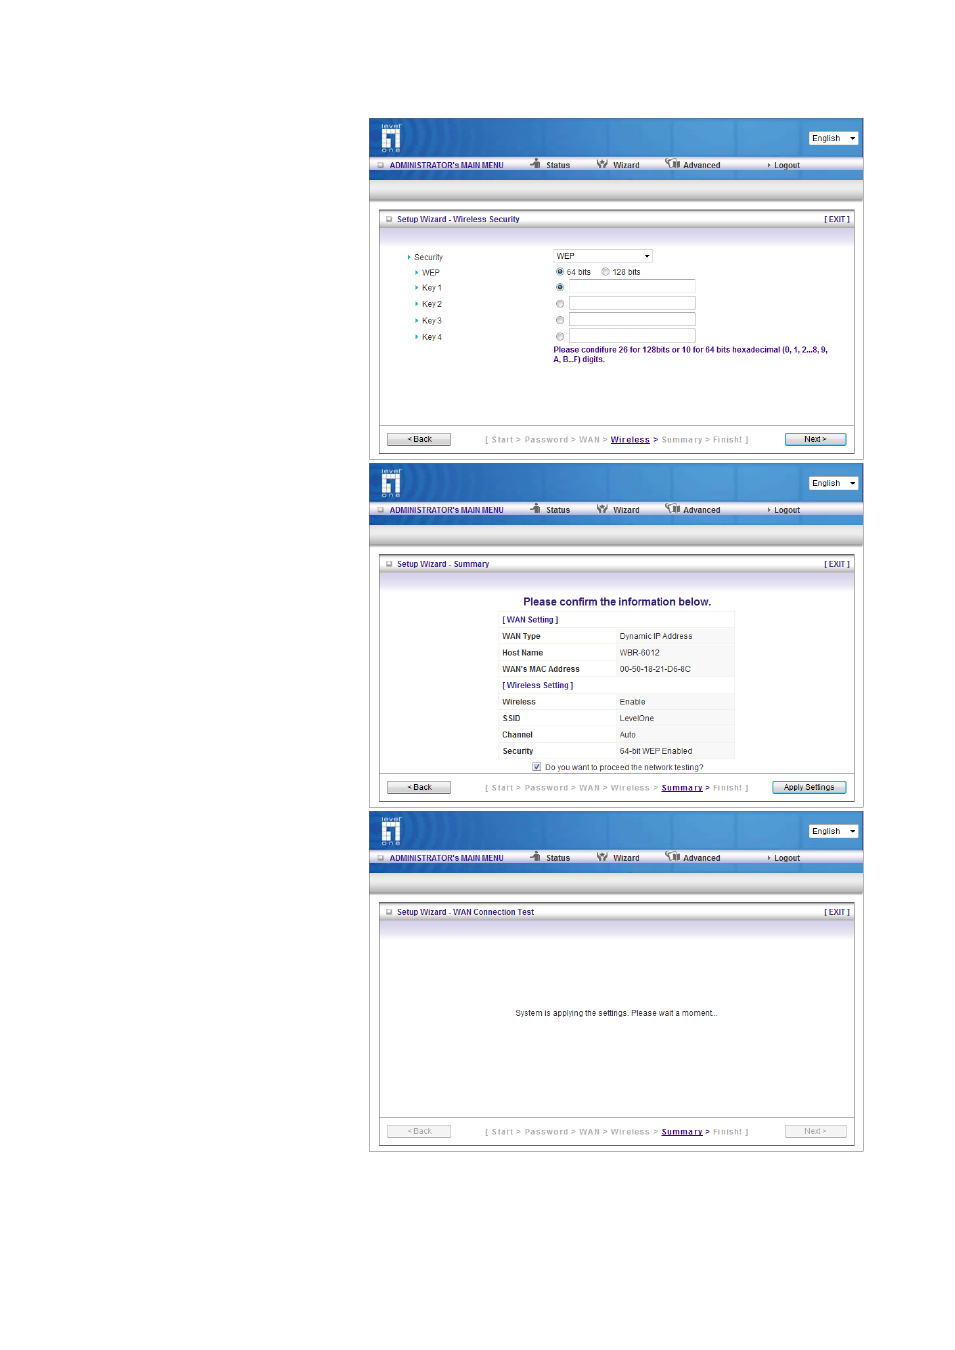This screenshot has height=1350, width=955.
Task: Click Advanced icon in Wireless Security screen
Action: click(673, 163)
